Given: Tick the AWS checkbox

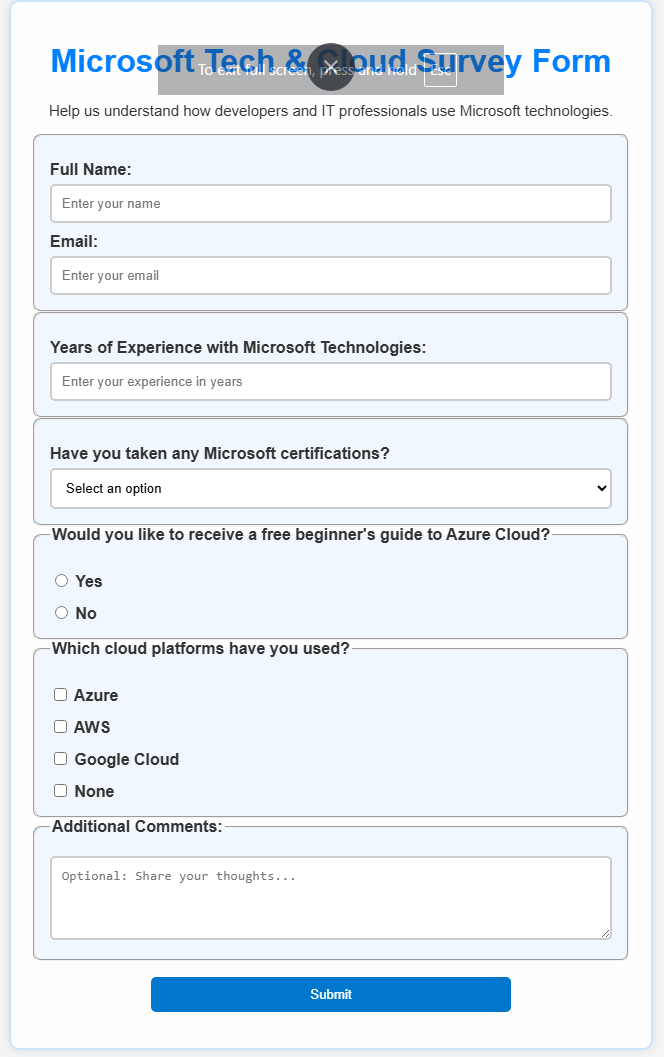Looking at the screenshot, I should click(61, 727).
